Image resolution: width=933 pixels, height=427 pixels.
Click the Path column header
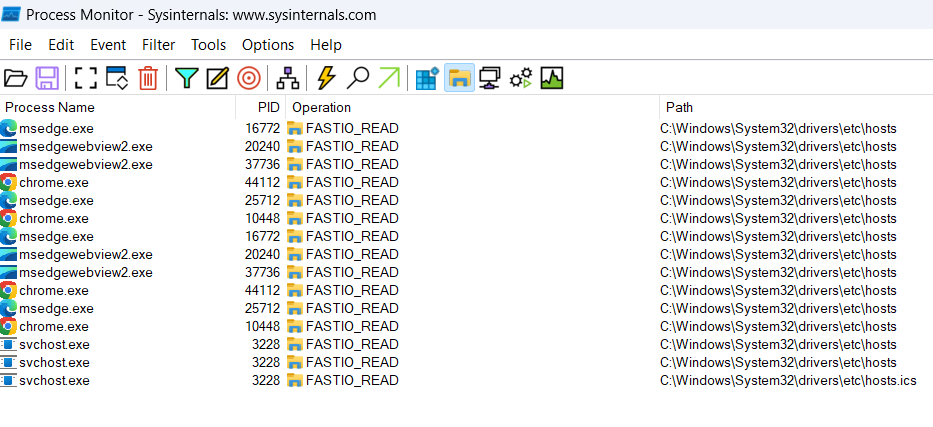point(796,108)
